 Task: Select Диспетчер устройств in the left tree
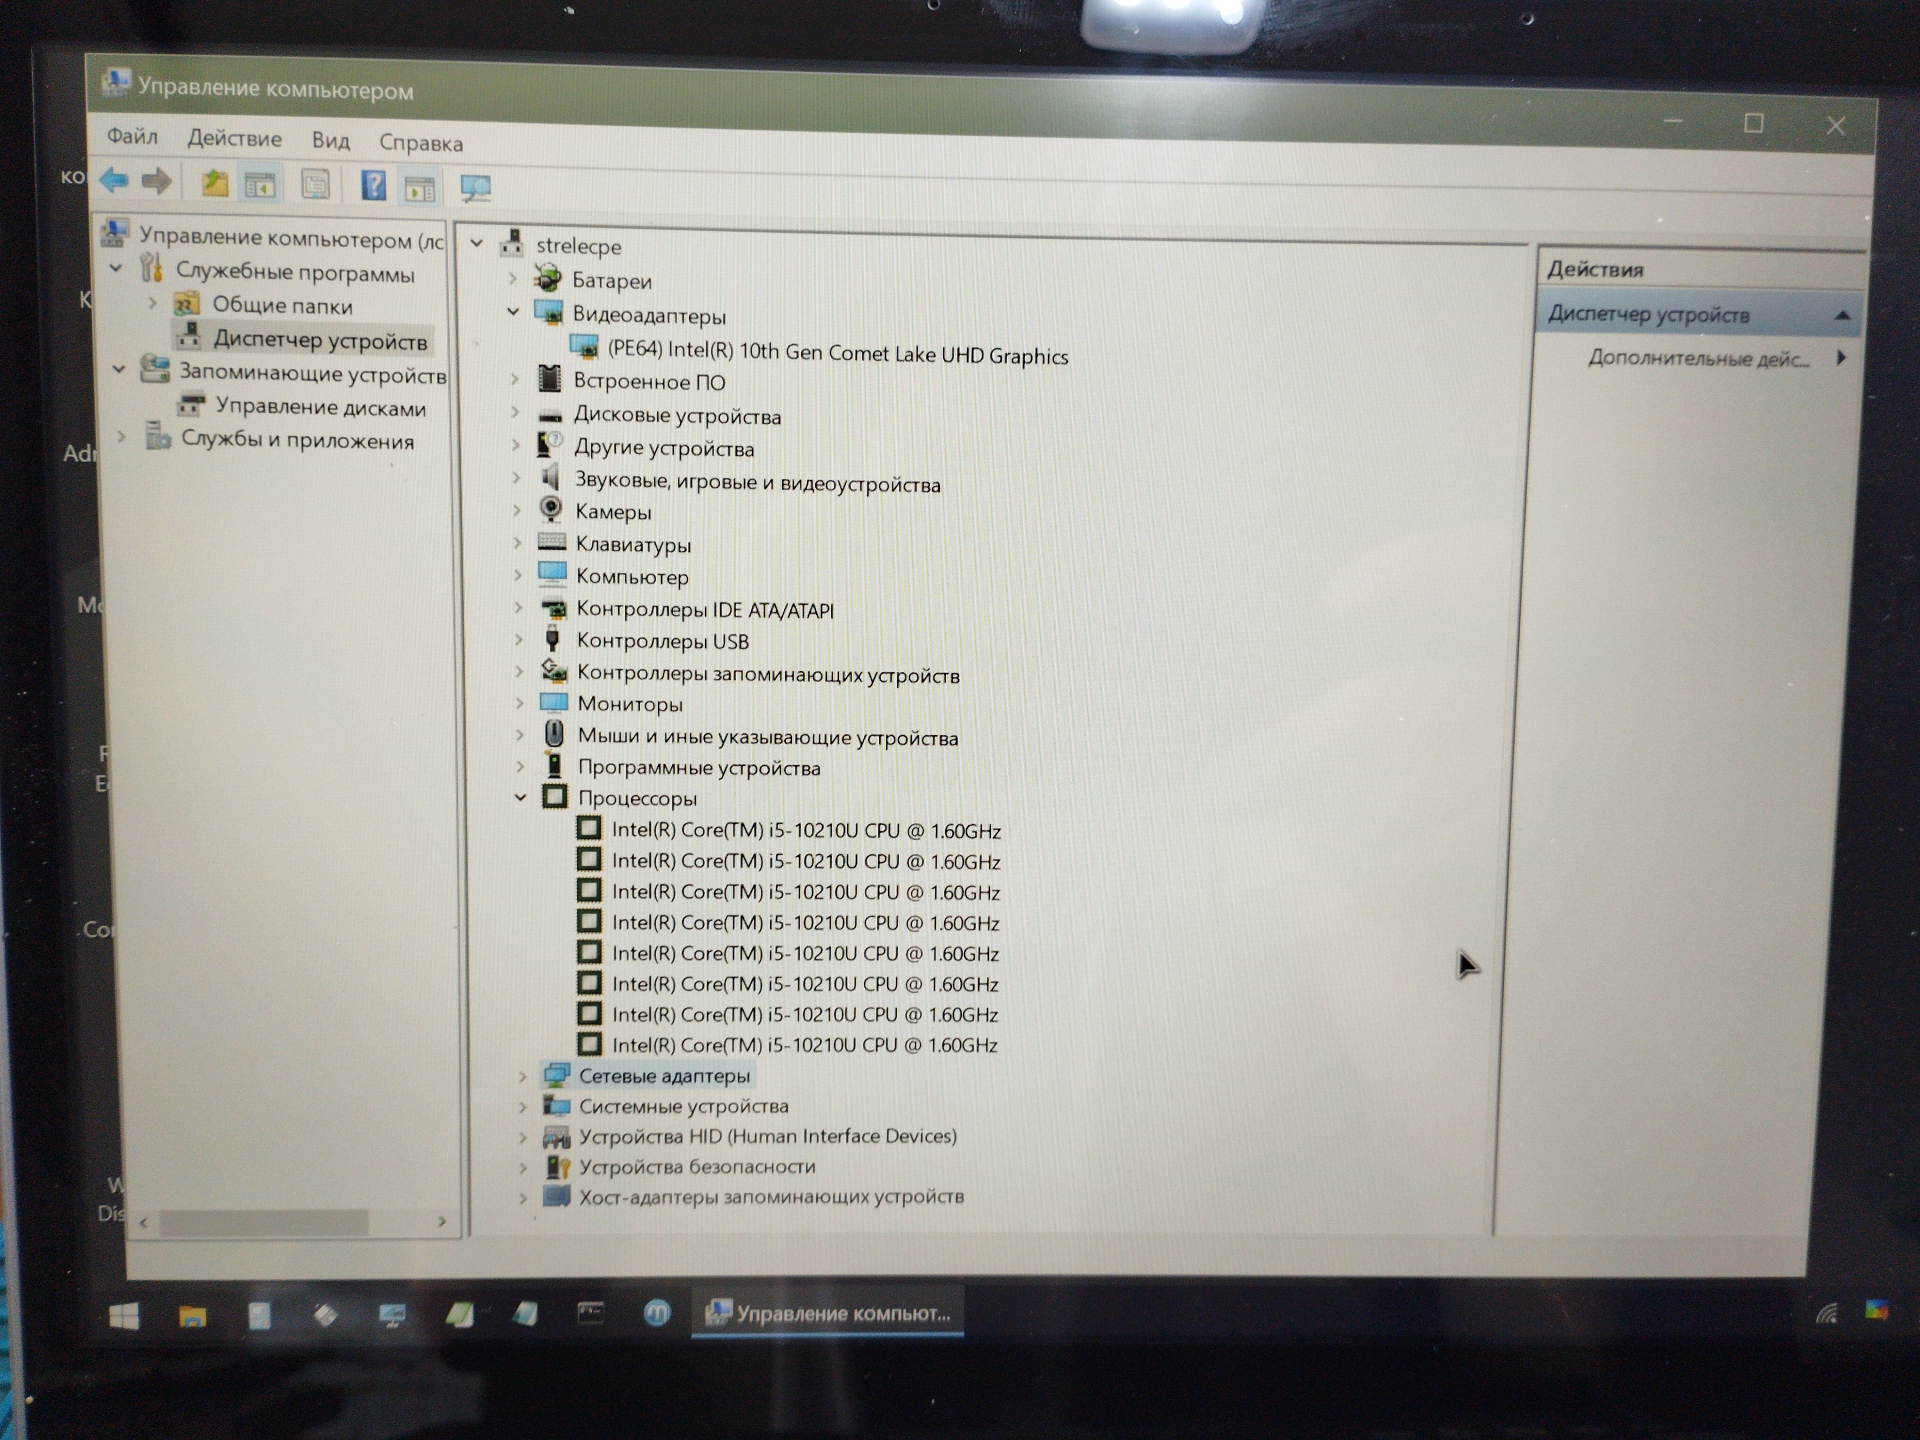[320, 340]
